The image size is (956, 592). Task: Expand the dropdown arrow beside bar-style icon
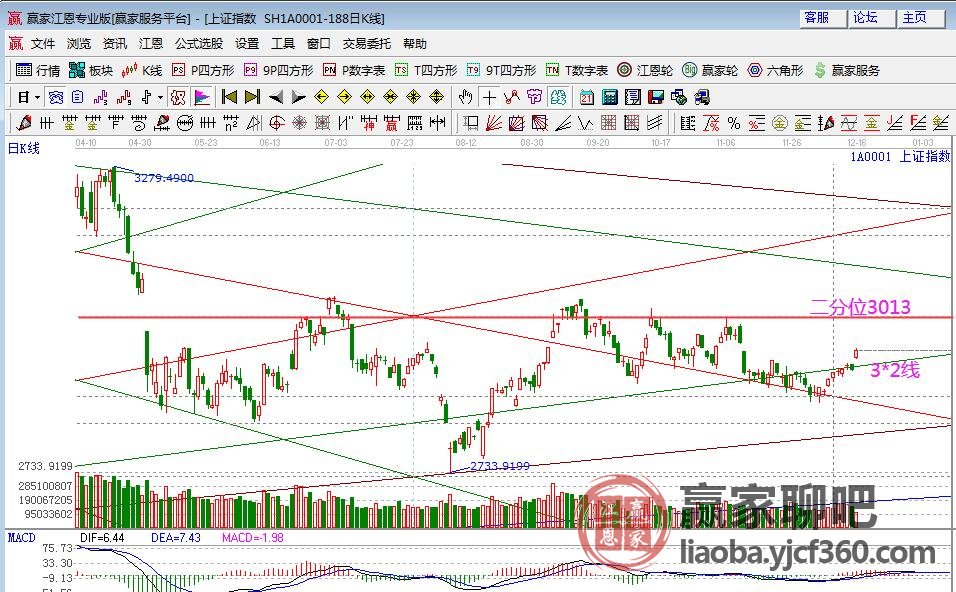coord(160,98)
